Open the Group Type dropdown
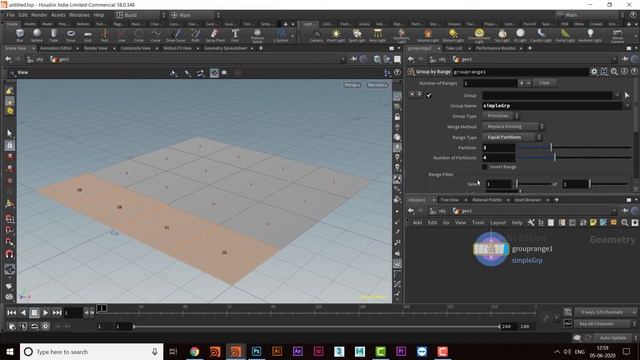 pos(500,116)
